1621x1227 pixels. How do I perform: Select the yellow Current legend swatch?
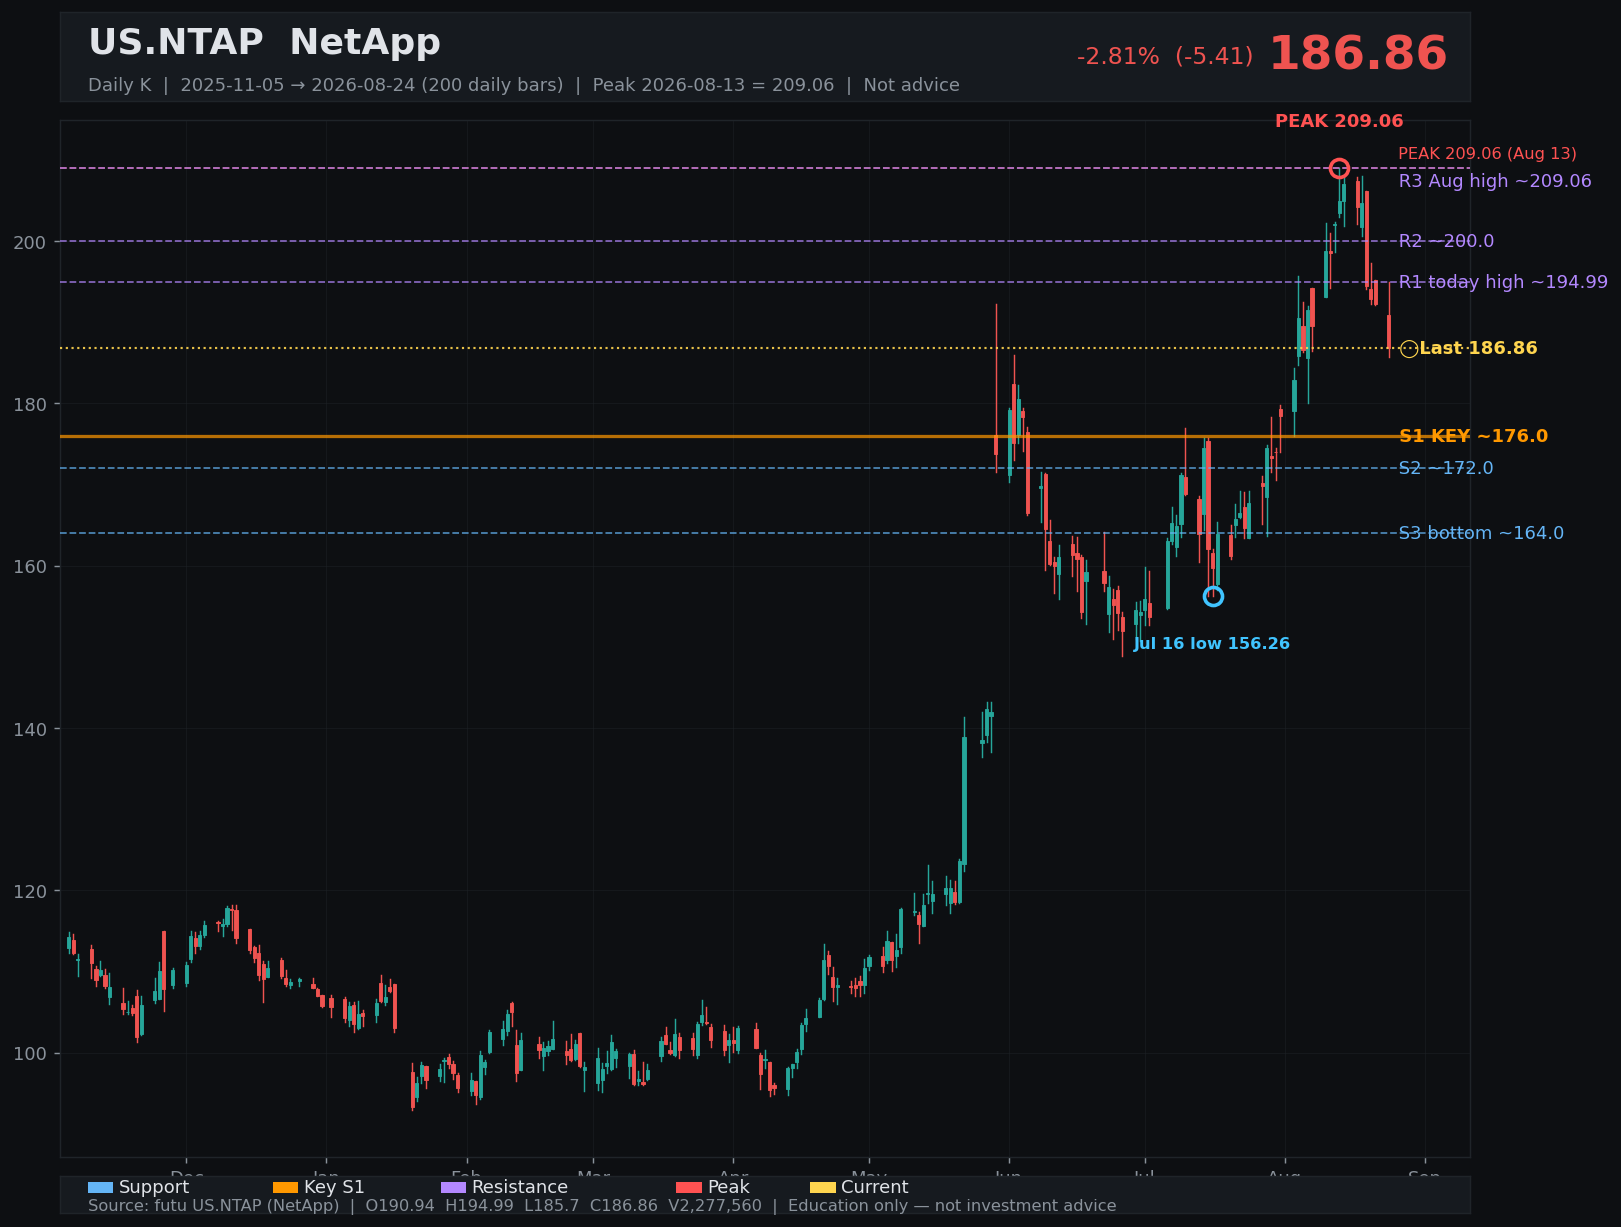(x=822, y=1187)
